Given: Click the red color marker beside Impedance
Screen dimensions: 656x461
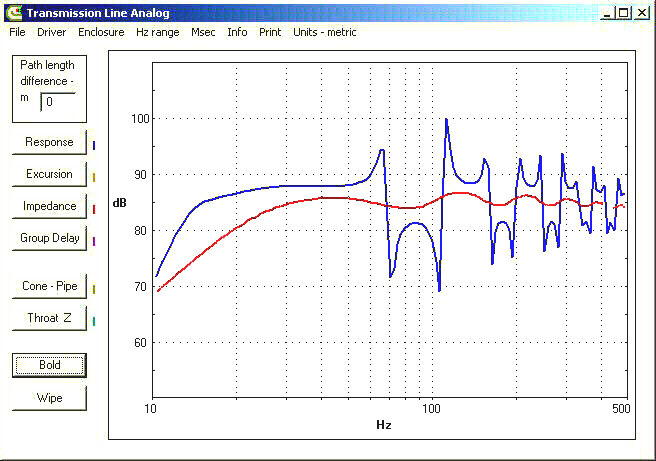Looking at the screenshot, I should (x=94, y=209).
